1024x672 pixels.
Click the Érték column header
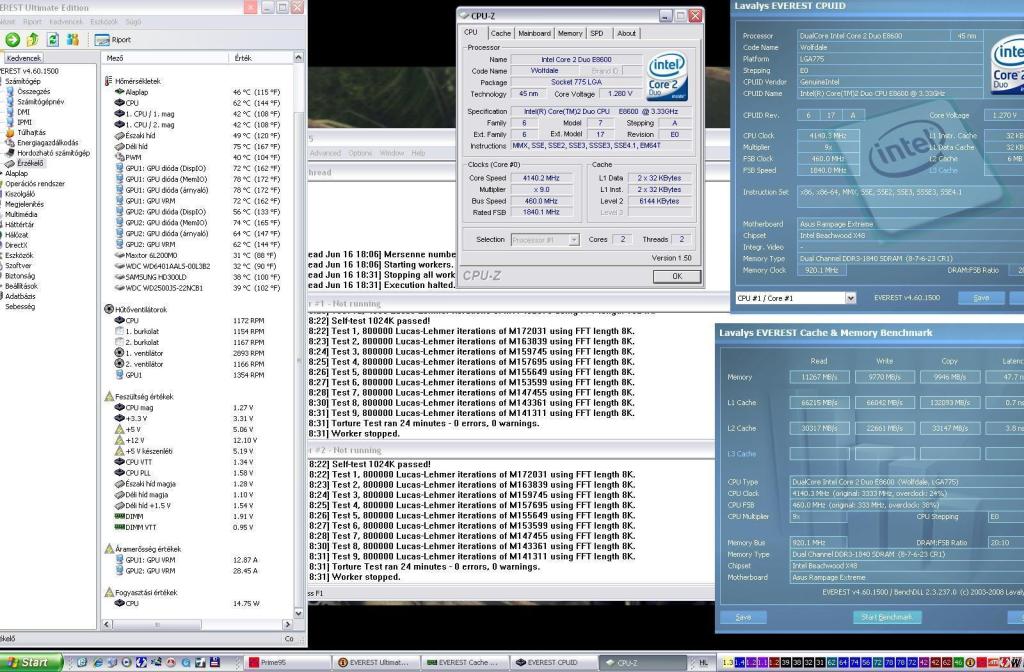pyautogui.click(x=261, y=58)
